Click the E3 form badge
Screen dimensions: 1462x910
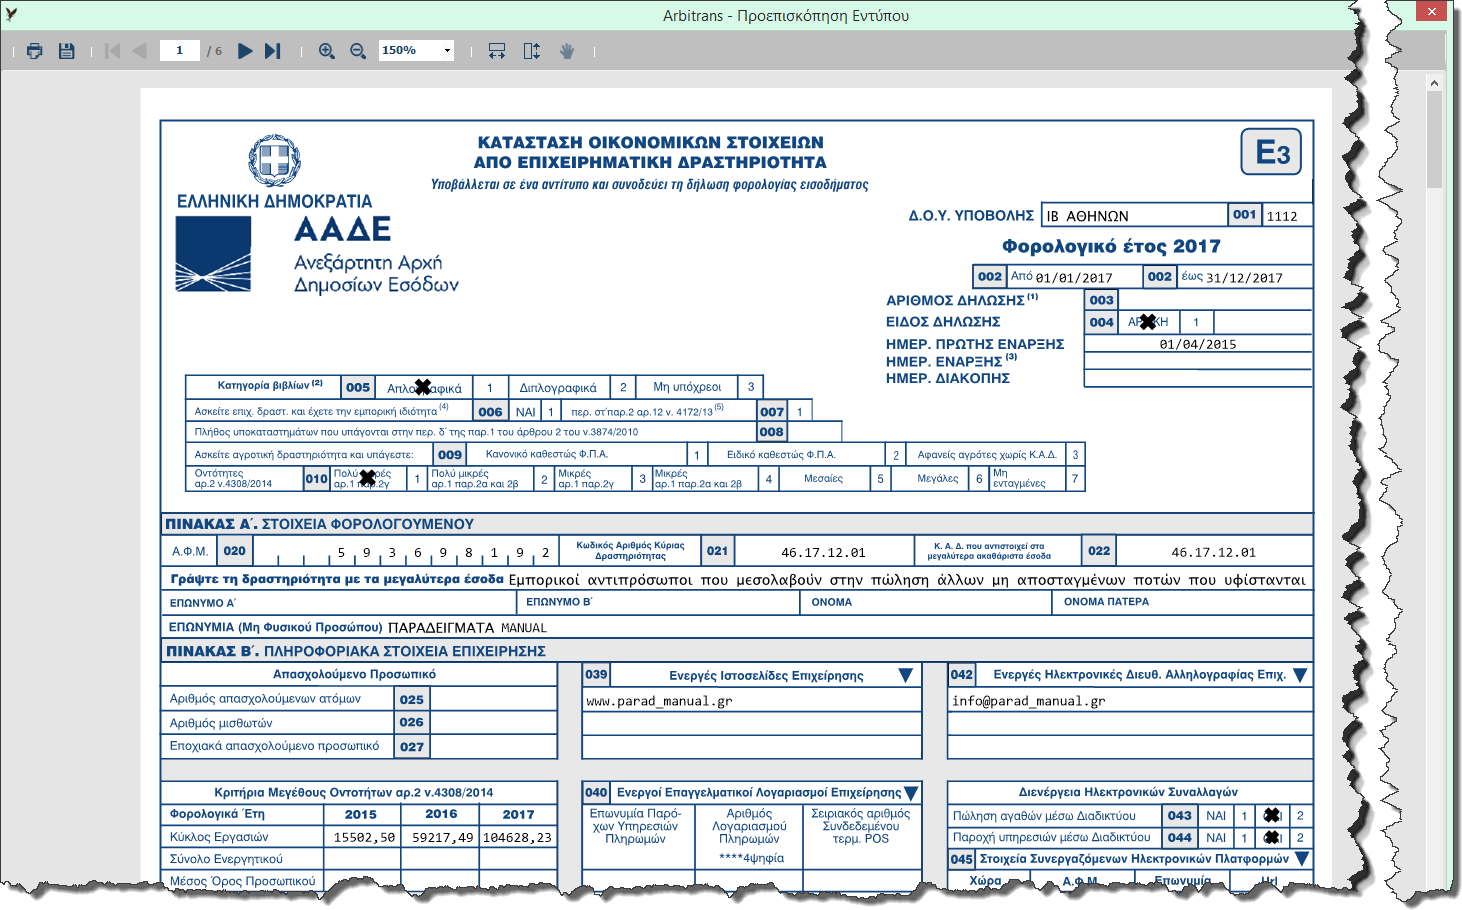click(x=1271, y=152)
